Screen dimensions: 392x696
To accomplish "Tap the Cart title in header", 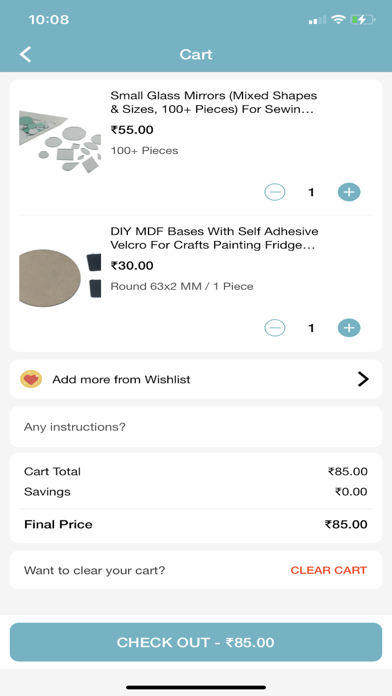I will 196,54.
